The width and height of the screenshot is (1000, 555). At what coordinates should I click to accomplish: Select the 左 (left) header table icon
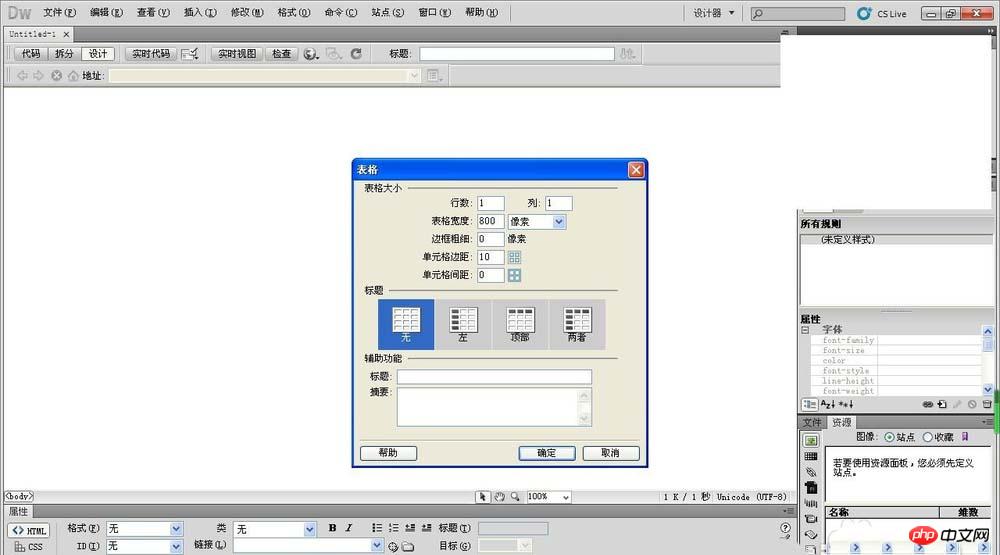click(463, 324)
